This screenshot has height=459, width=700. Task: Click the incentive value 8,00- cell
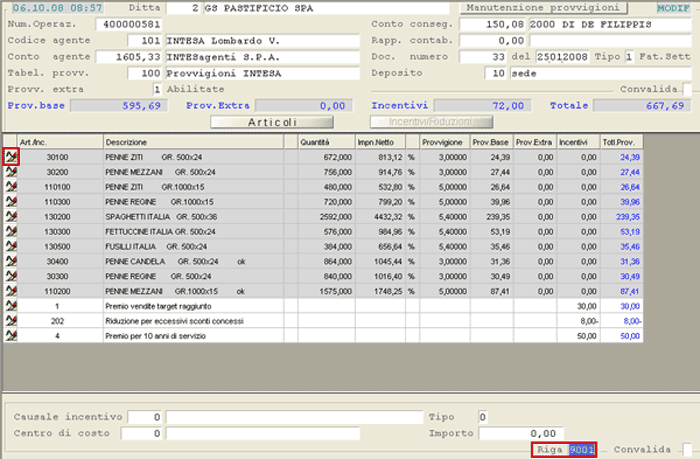coord(579,321)
